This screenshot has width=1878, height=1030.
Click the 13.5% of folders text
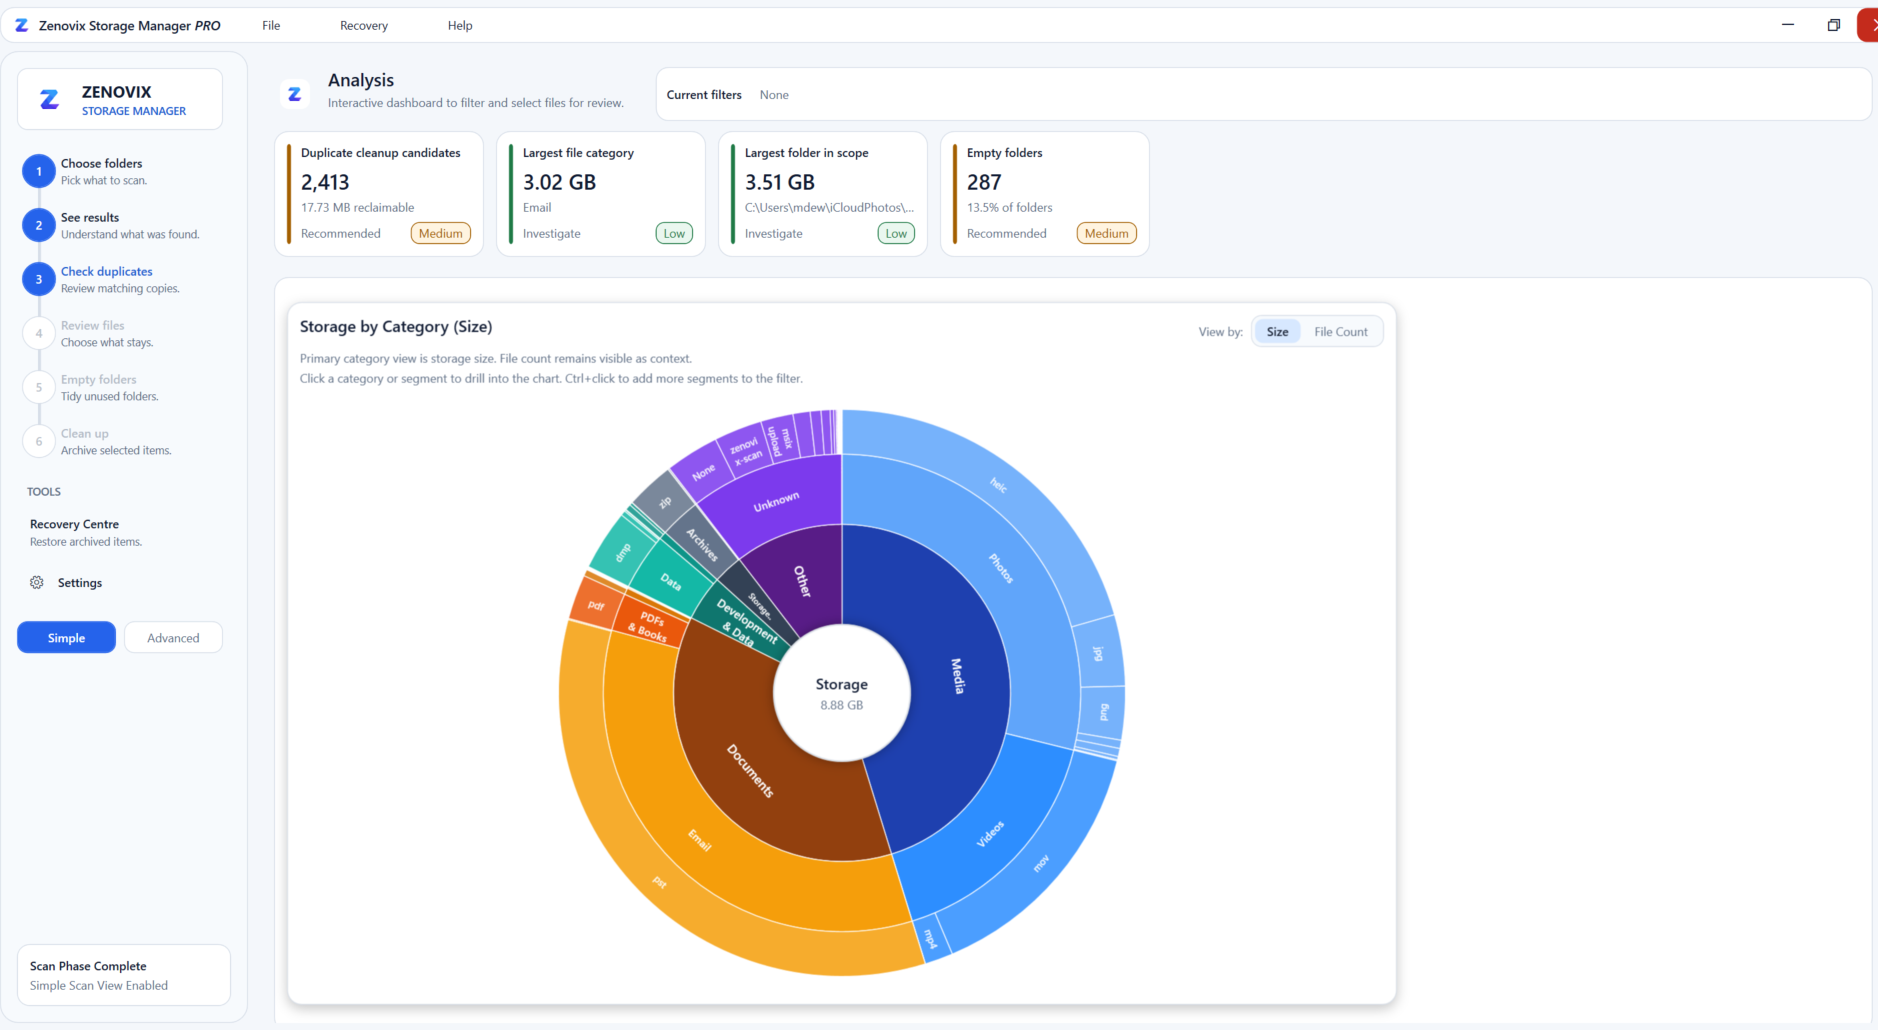pyautogui.click(x=1009, y=207)
